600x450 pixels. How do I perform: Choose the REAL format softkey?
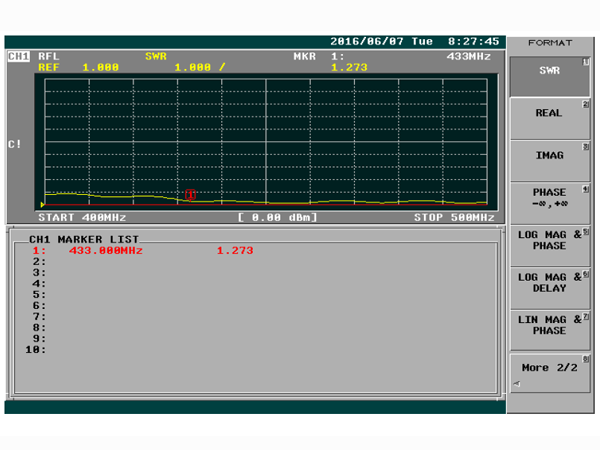coord(549,119)
